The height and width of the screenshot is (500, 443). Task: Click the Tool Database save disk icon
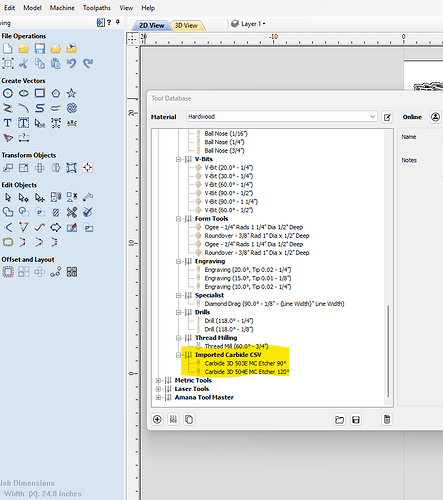click(x=356, y=419)
